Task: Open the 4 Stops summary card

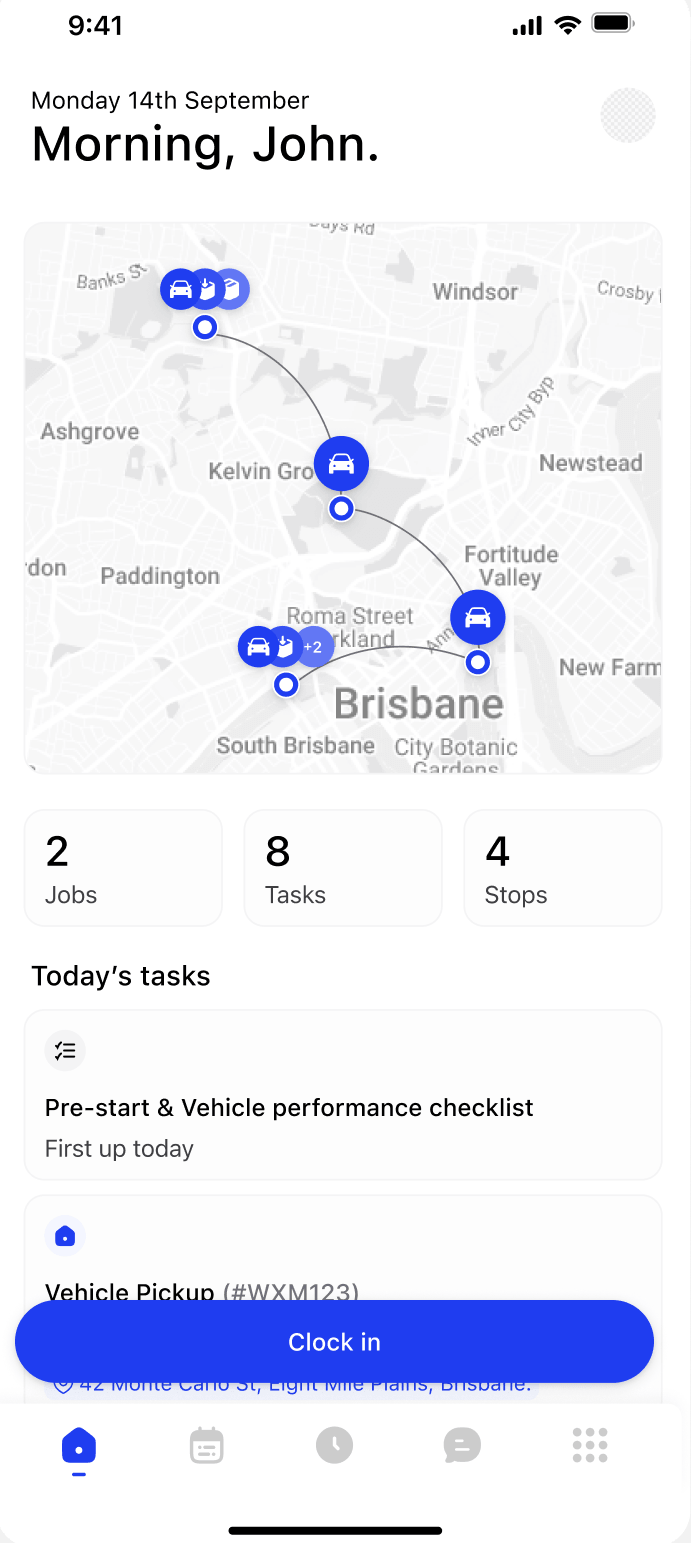Action: (x=562, y=867)
